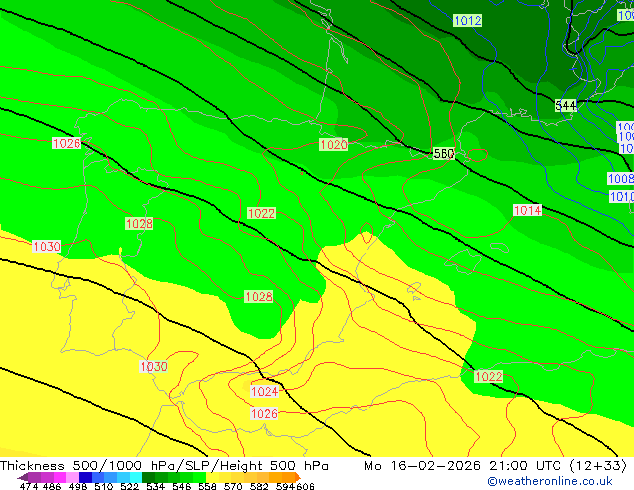Screen dimensions: 634x490
Task: Click the dark green legend swatch above 534
Action: pyautogui.click(x=148, y=477)
